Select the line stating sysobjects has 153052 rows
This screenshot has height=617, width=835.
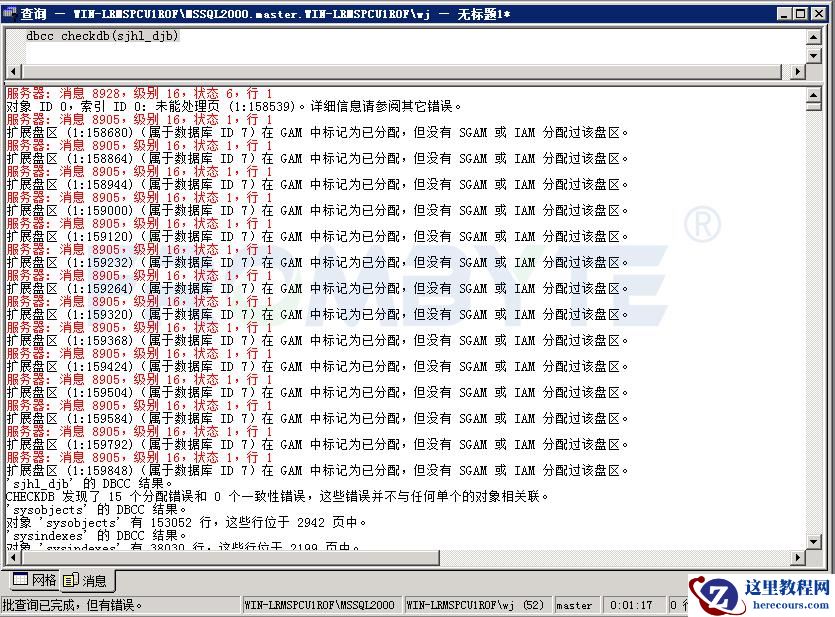point(186,523)
